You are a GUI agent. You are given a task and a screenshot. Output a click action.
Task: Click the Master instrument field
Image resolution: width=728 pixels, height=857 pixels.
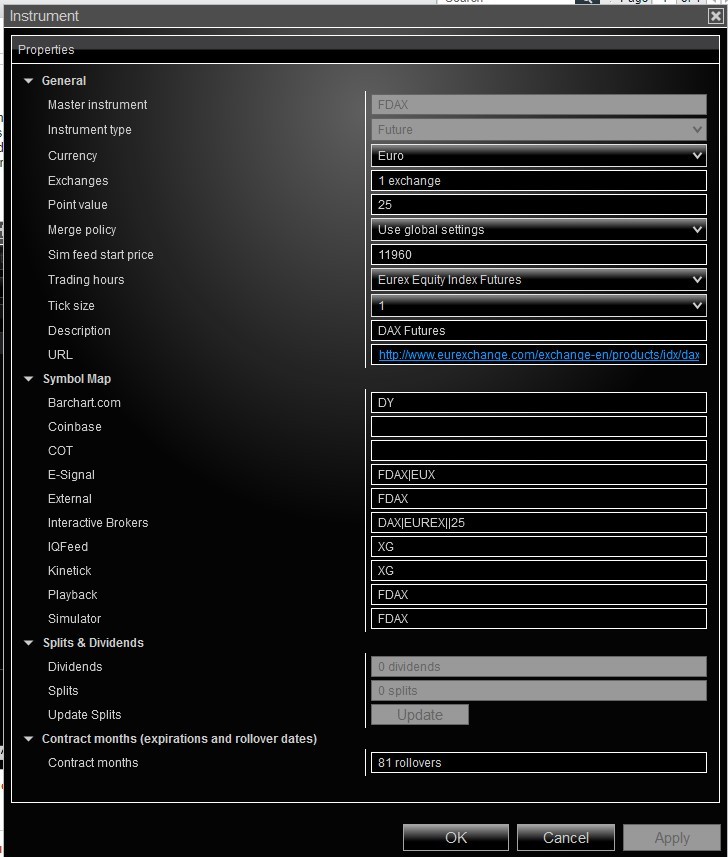click(538, 104)
